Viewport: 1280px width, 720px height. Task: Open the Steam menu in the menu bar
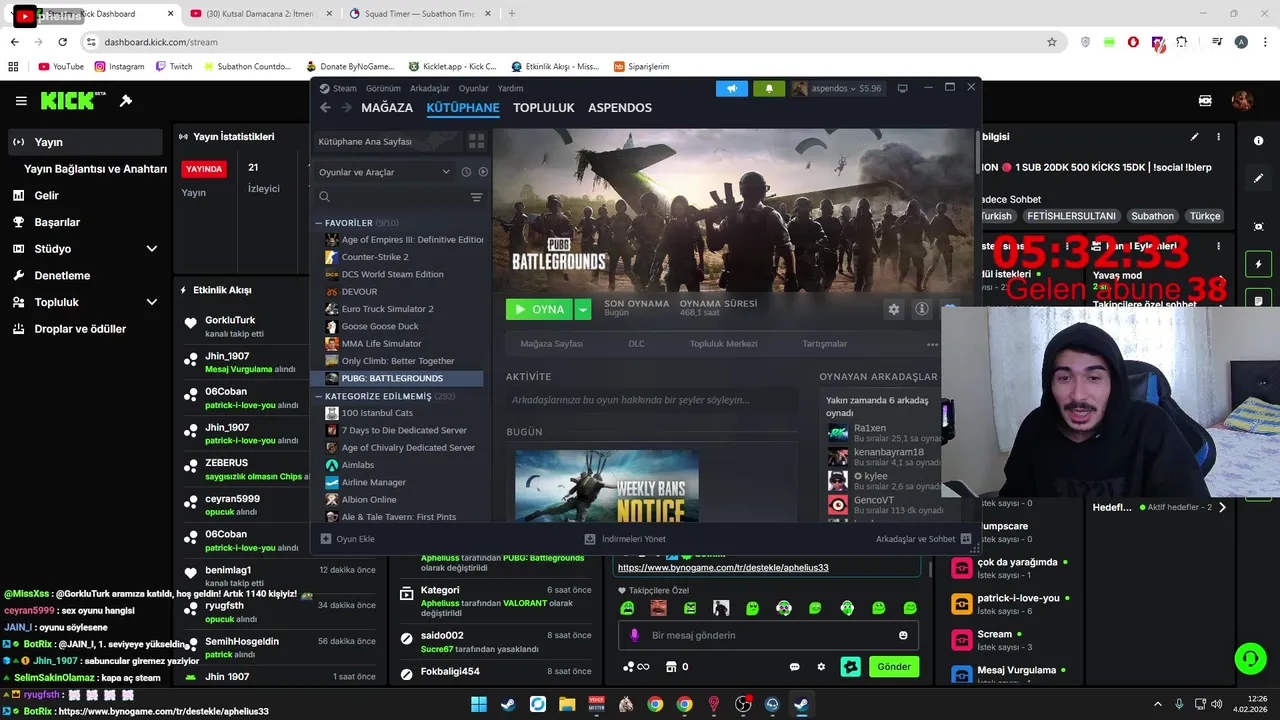(345, 88)
